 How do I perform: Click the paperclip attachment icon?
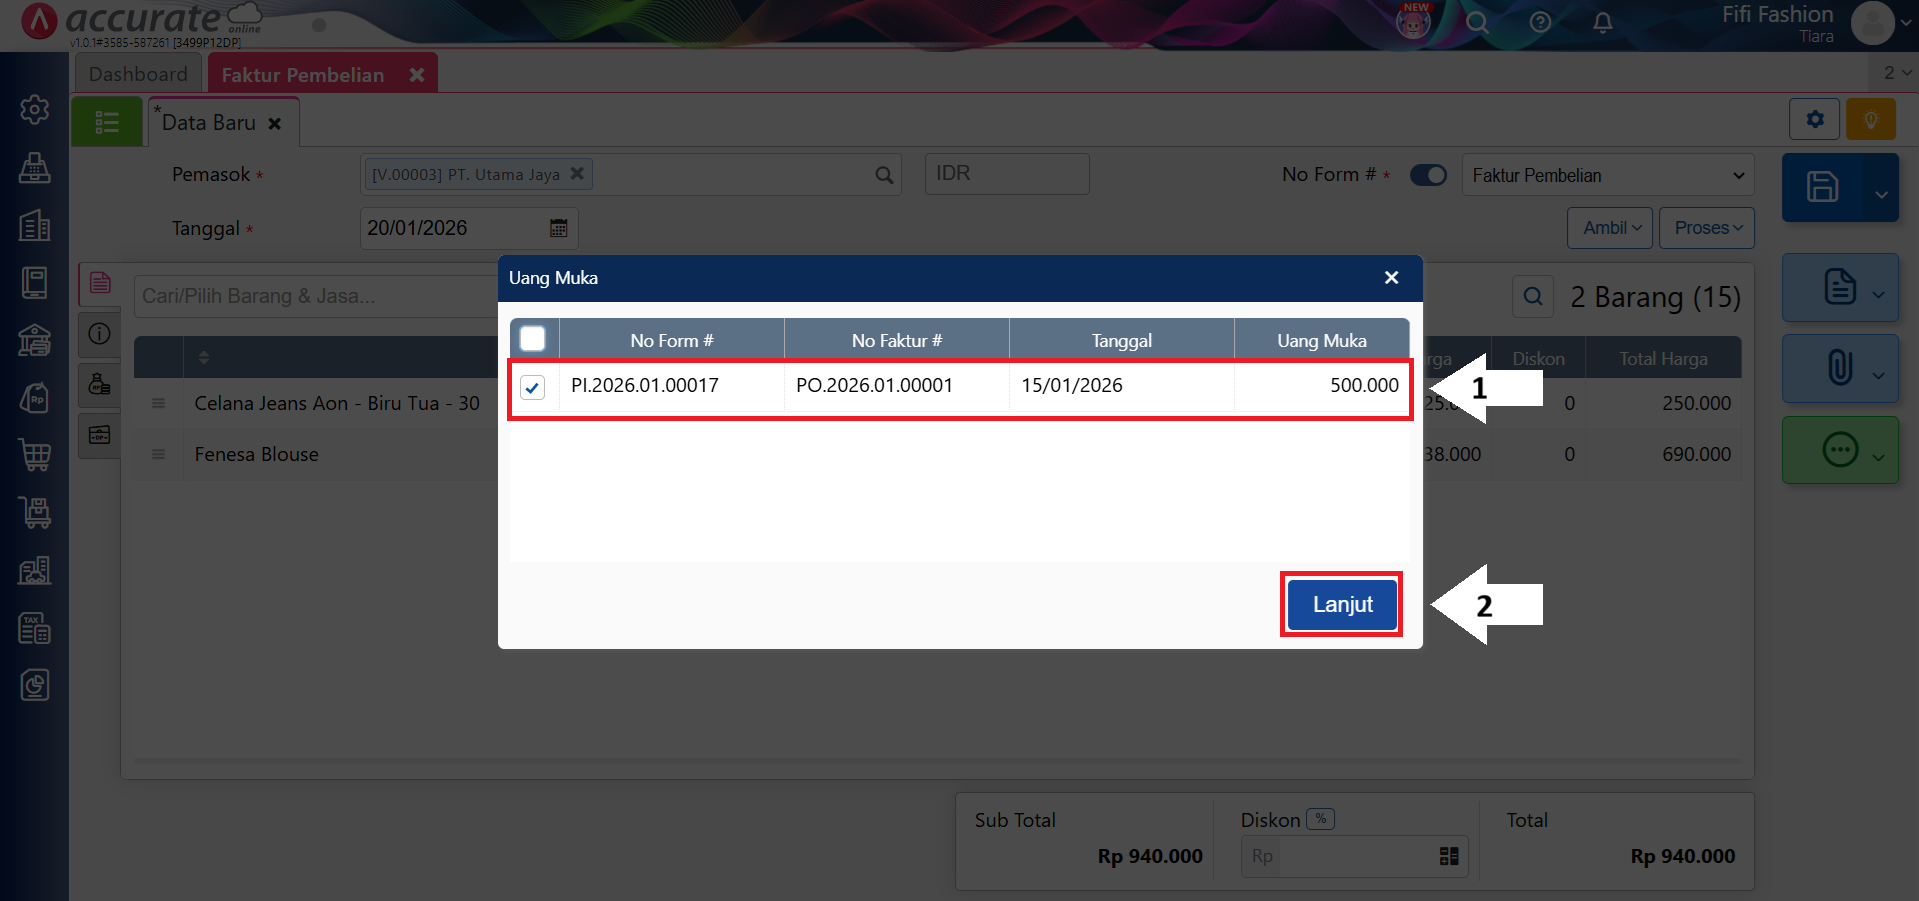[1839, 368]
